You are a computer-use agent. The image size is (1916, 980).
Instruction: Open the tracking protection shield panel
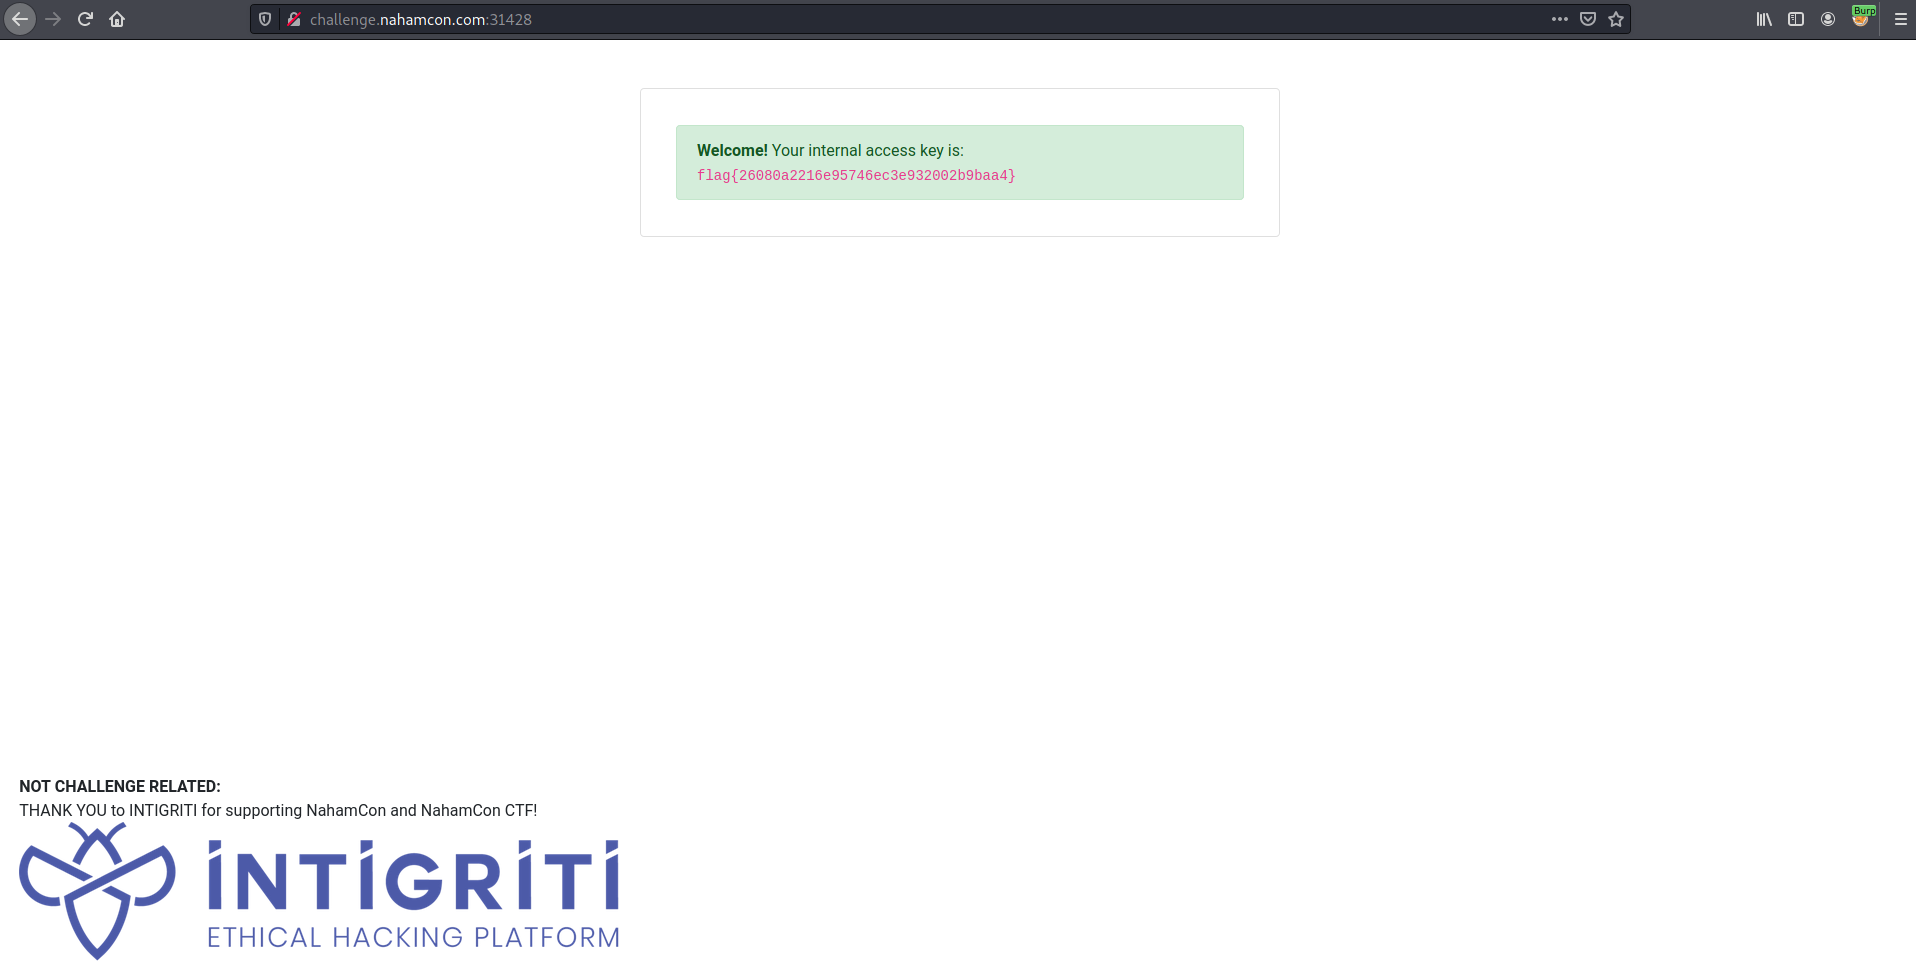(265, 19)
